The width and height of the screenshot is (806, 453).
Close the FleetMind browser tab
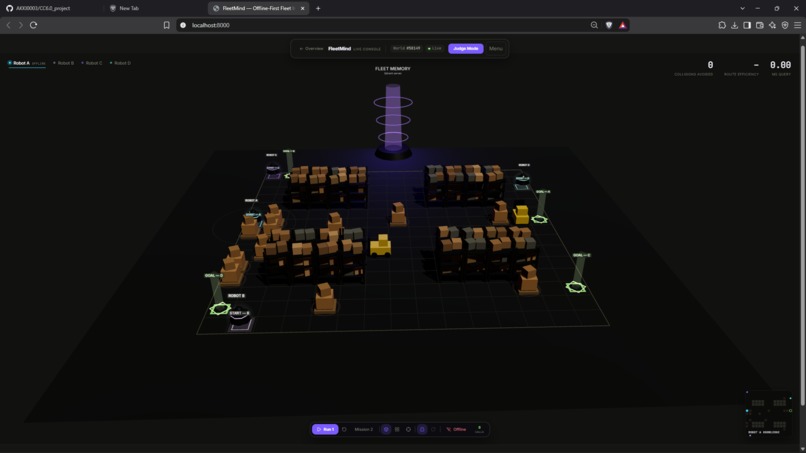(302, 8)
